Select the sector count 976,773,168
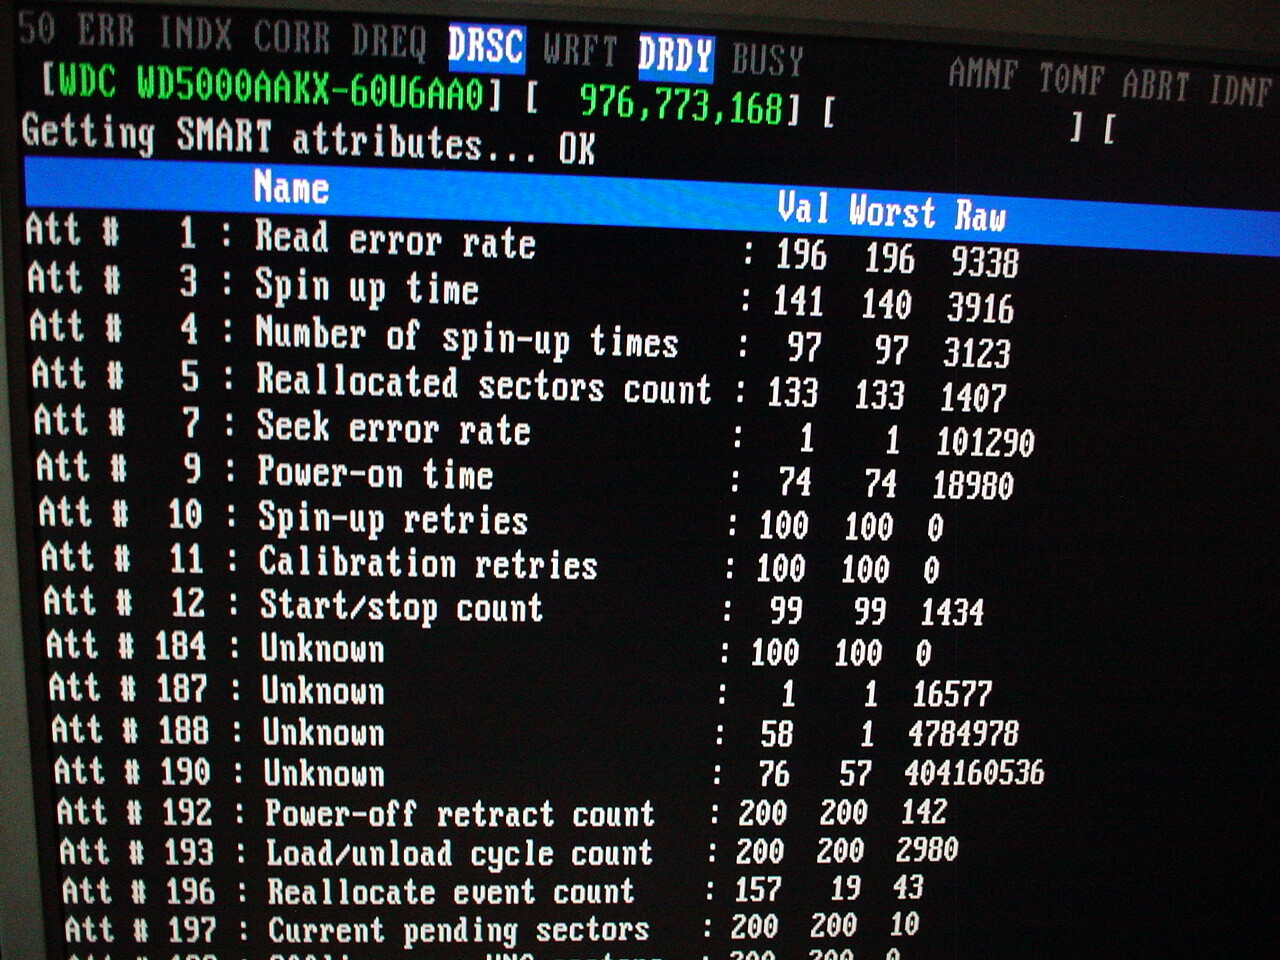 (x=681, y=102)
